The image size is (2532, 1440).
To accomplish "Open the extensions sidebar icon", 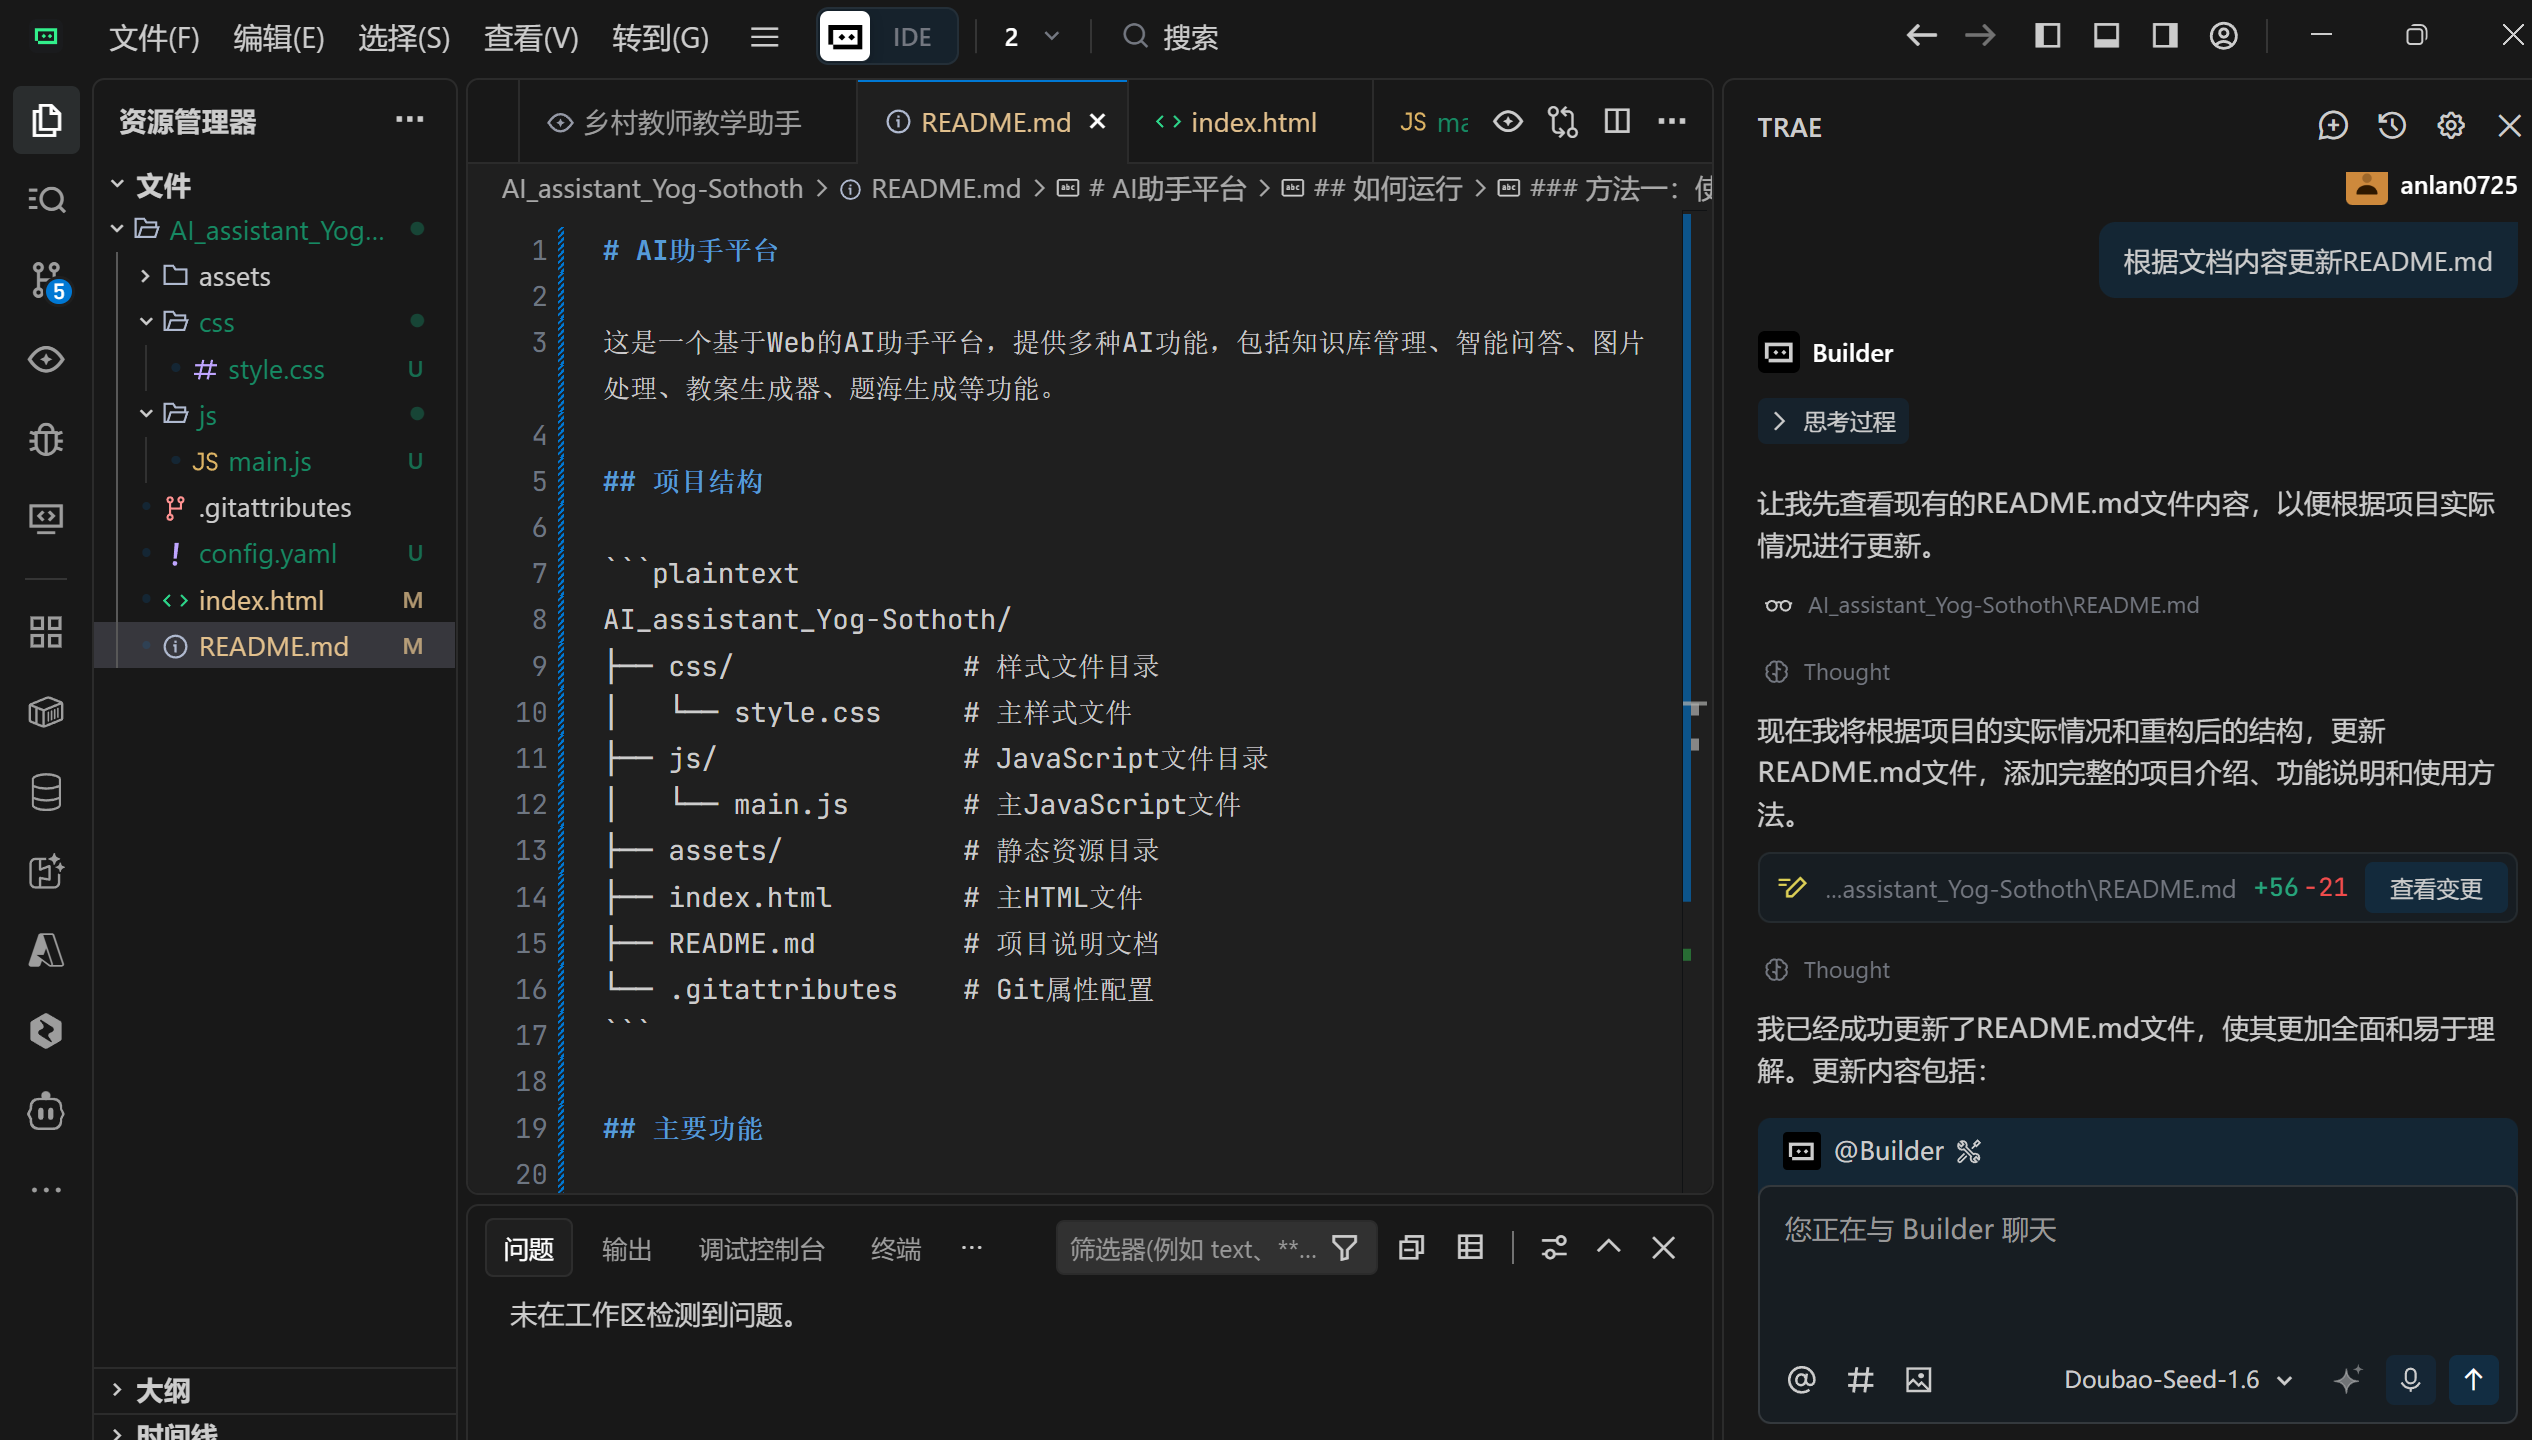I will [46, 632].
